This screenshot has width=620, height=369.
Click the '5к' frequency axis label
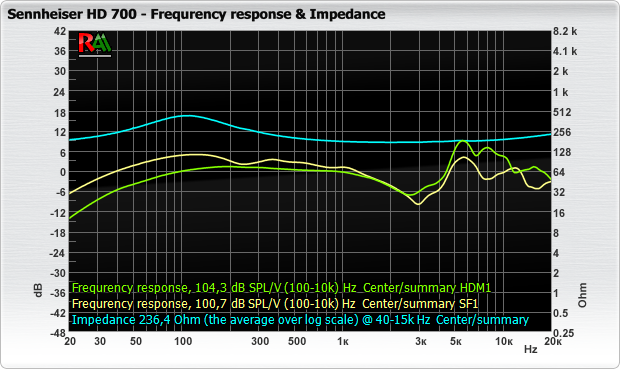pyautogui.click(x=456, y=341)
